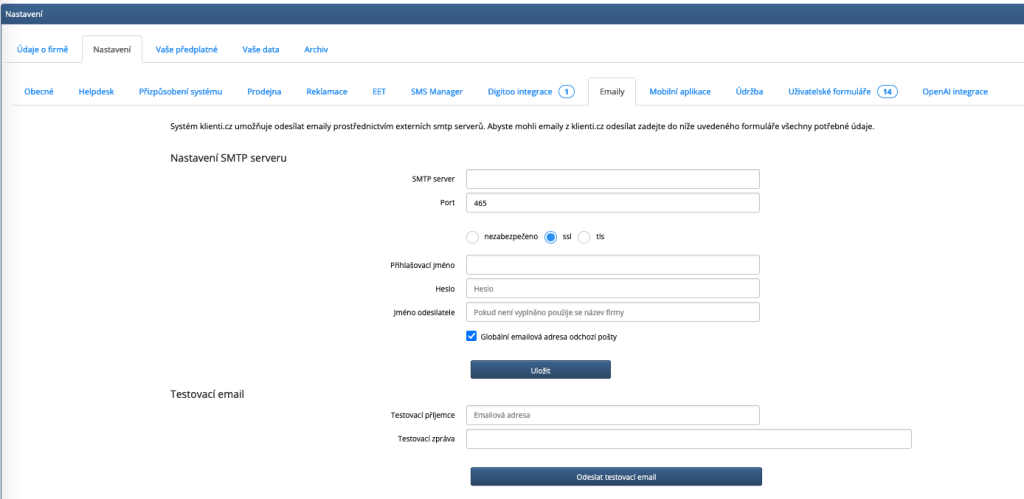Viewport: 1024px width, 499px height.
Task: Open Přizpůsobení systému tab
Action: (x=180, y=91)
